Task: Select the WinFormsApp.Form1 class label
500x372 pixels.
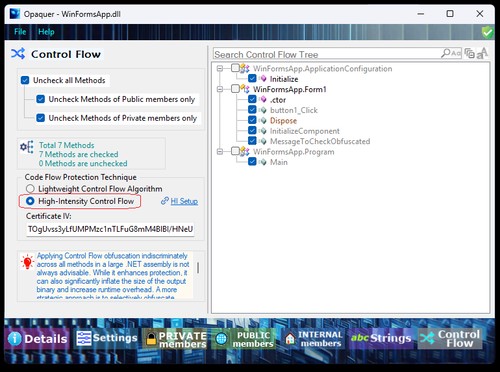Action: pos(290,89)
